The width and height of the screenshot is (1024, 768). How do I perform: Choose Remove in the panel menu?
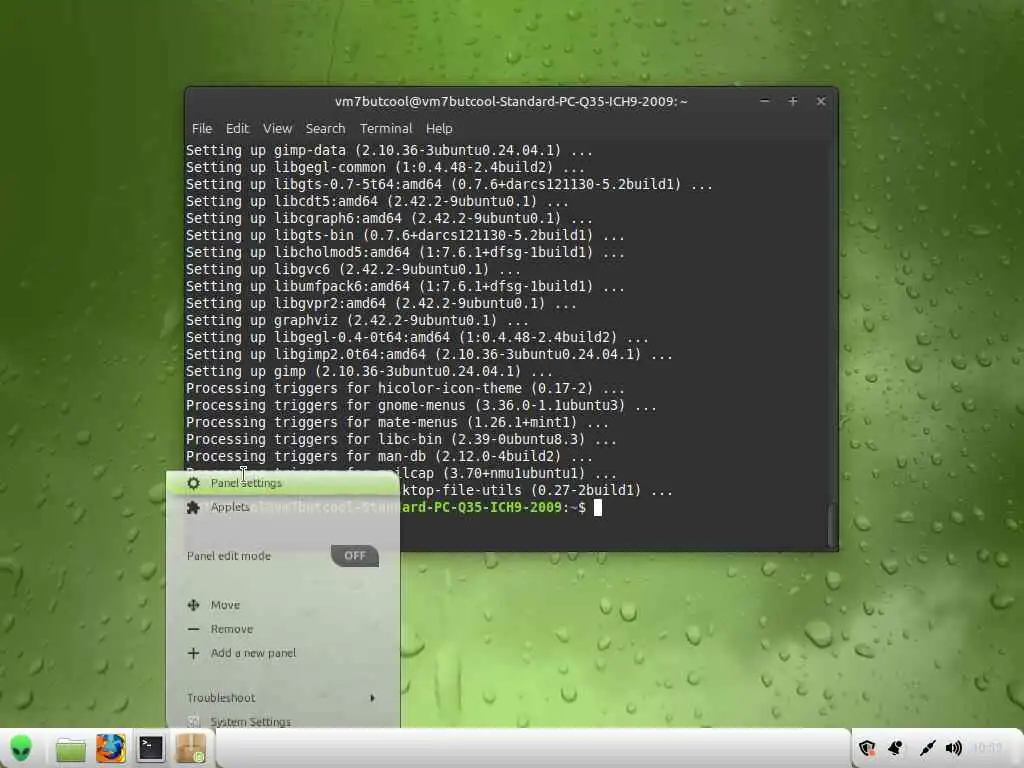pos(282,629)
